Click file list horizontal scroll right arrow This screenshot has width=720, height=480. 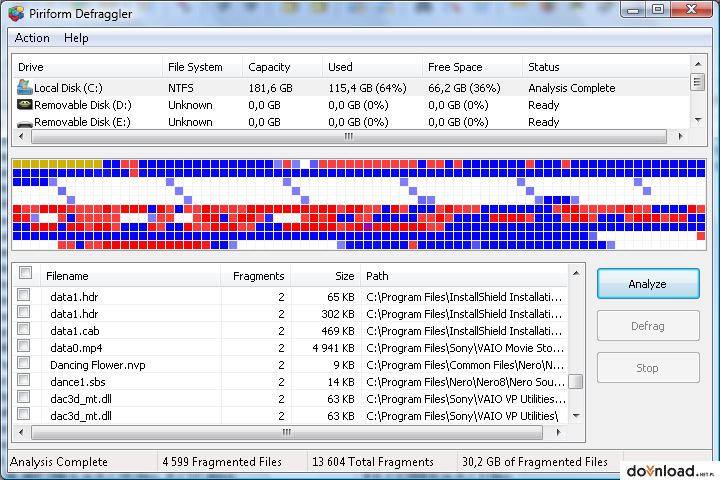[558, 432]
